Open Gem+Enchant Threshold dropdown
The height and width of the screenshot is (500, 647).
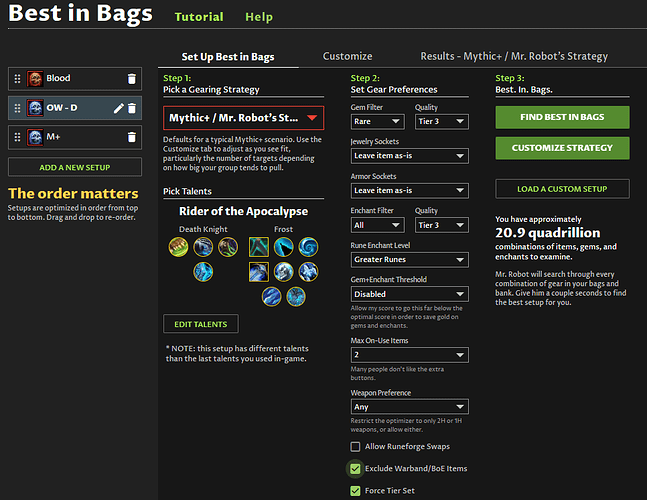pos(409,294)
